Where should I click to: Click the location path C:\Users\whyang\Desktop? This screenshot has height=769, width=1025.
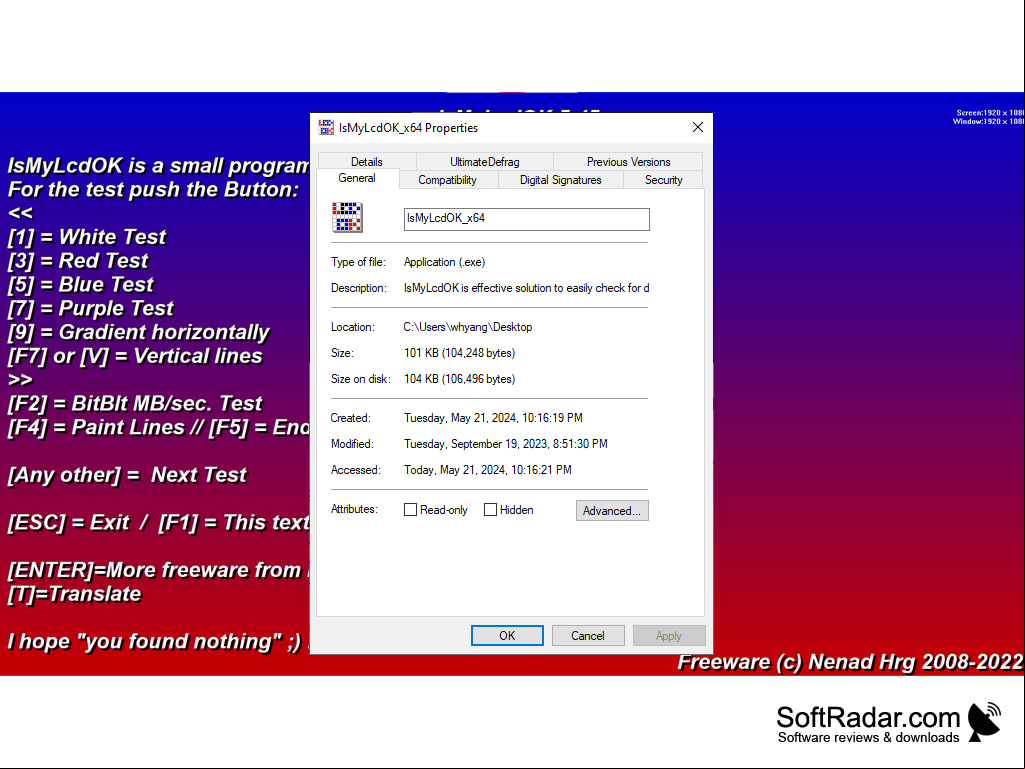click(x=468, y=327)
